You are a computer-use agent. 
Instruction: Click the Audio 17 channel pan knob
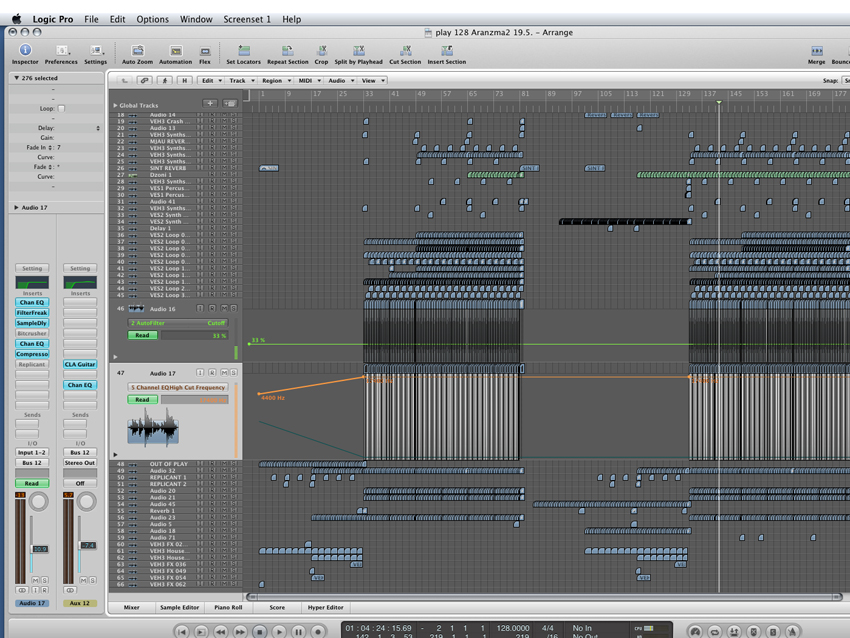pos(38,502)
